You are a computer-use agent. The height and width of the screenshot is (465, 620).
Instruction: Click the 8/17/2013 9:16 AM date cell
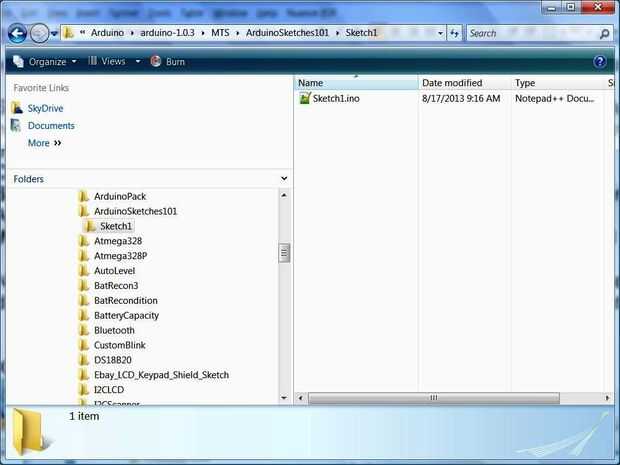(461, 98)
